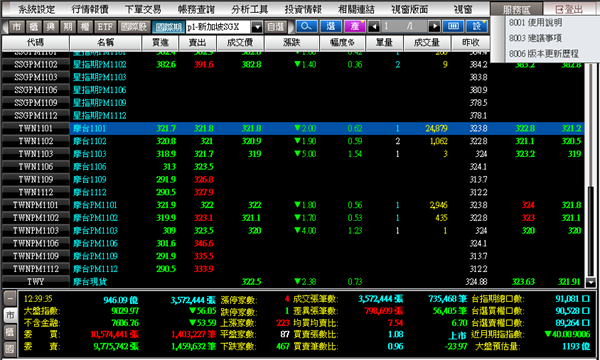This screenshot has width=600, height=360.
Task: Sort by the 昨收 column header
Action: coord(471,43)
